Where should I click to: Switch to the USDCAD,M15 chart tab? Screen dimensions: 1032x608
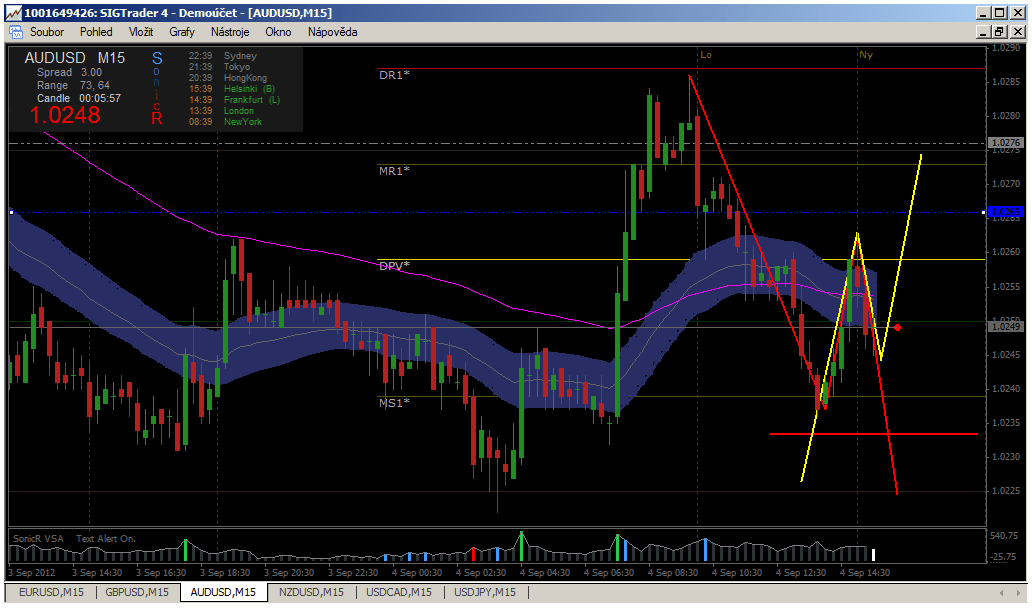click(399, 592)
